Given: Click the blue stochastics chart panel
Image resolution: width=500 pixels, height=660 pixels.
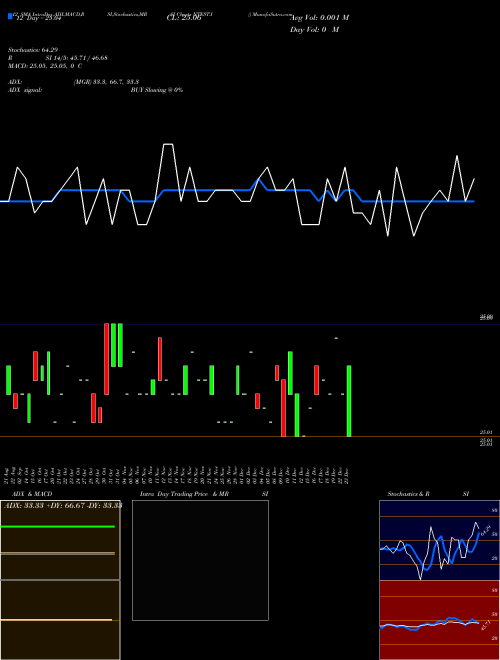Looking at the screenshot, I should point(439,540).
